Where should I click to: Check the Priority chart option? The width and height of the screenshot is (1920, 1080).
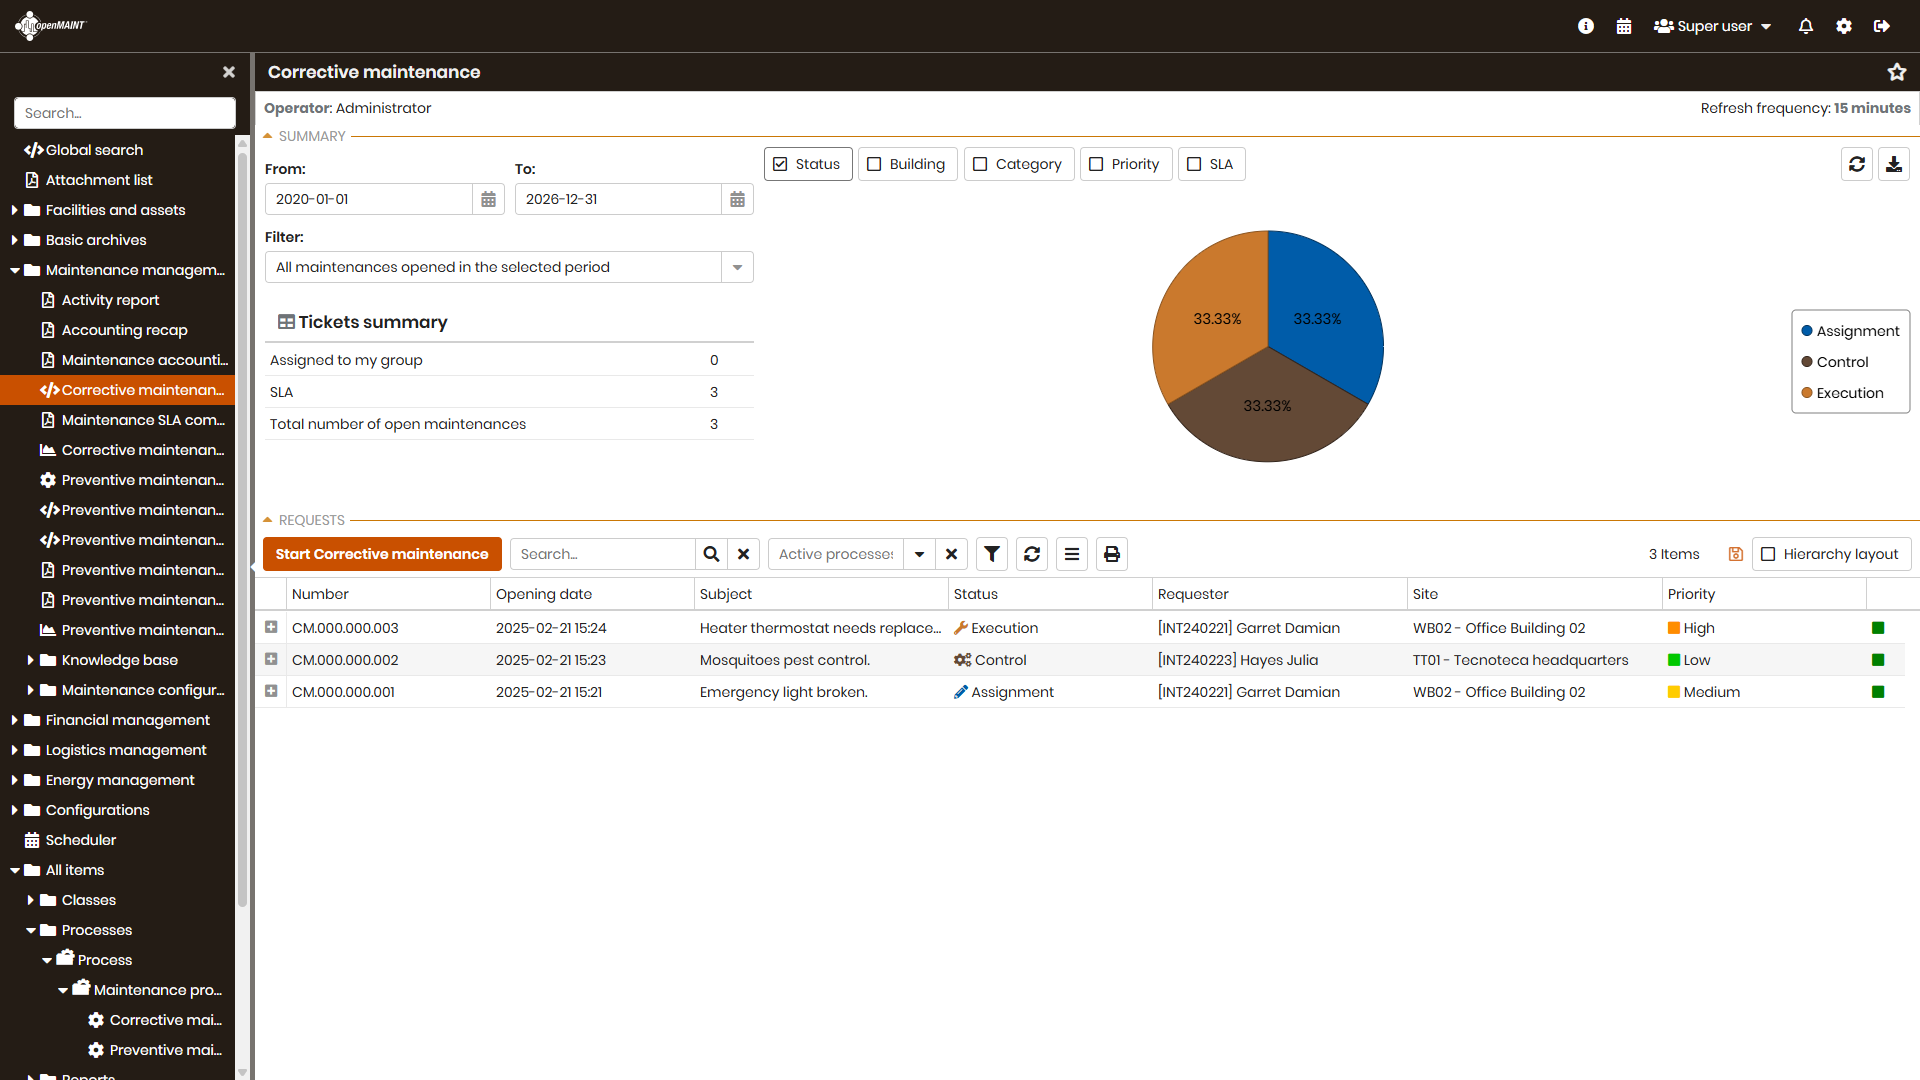(x=1096, y=164)
